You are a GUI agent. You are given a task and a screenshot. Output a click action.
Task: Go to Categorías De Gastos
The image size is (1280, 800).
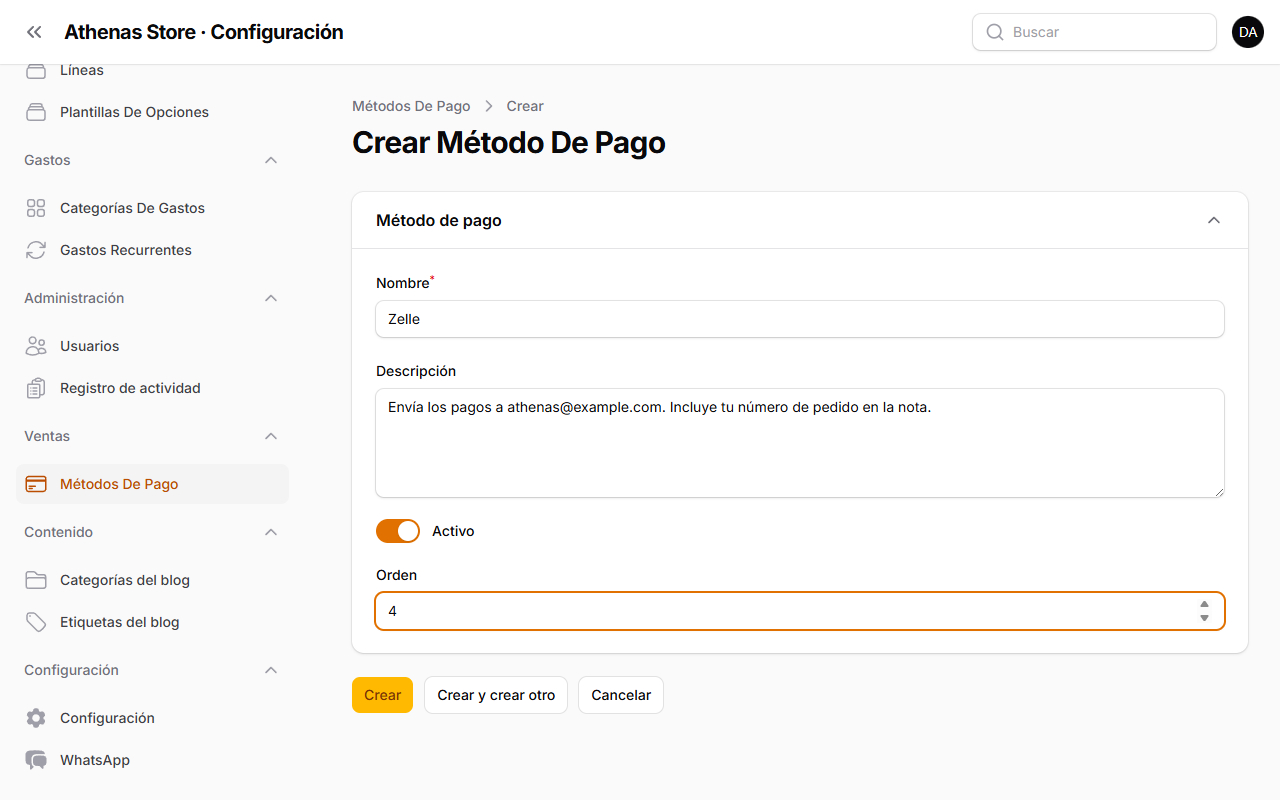(152, 208)
